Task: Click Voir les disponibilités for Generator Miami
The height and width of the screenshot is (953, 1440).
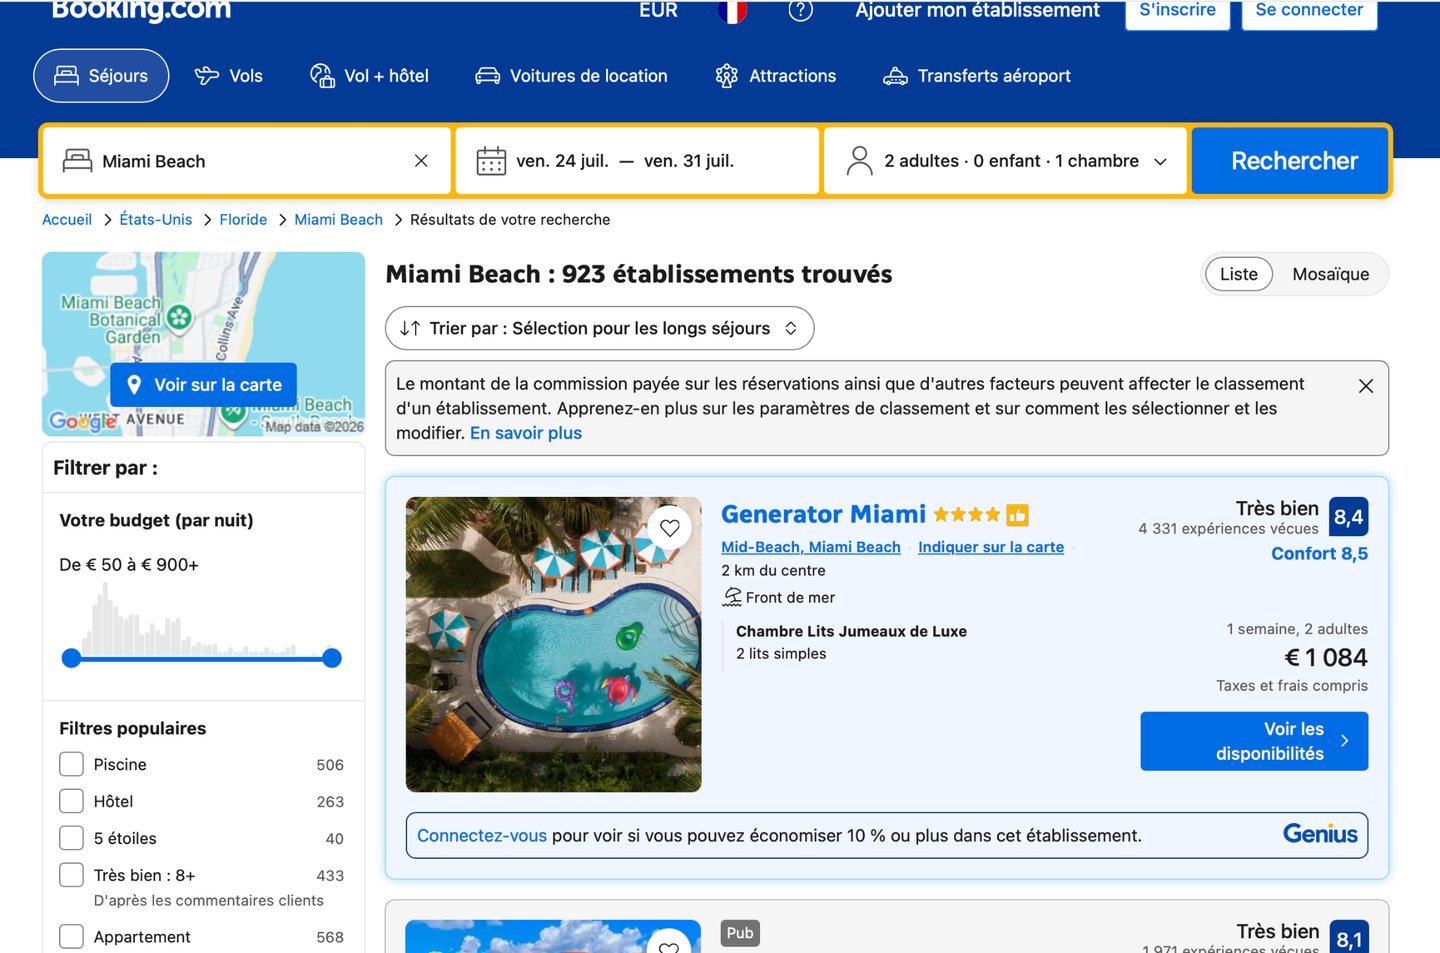Action: pos(1254,741)
